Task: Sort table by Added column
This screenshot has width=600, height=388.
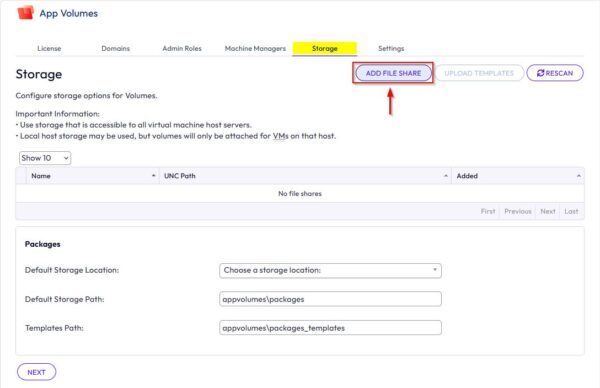Action: tap(518, 176)
